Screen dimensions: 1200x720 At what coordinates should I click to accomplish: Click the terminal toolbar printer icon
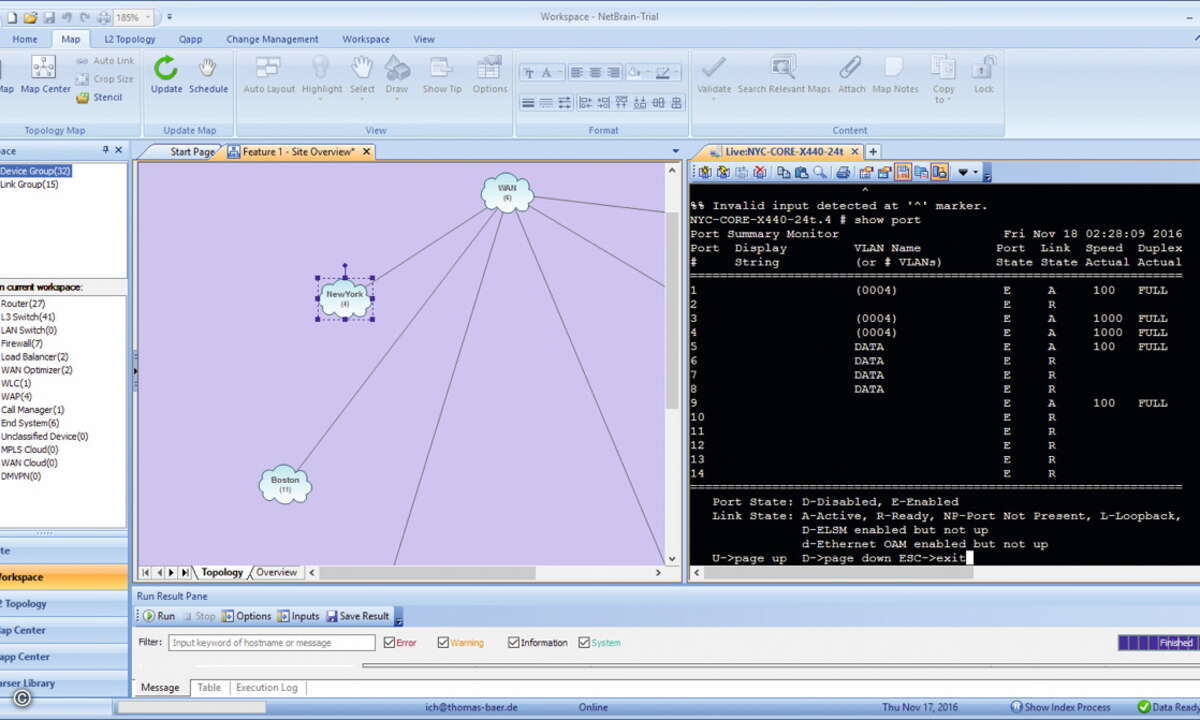[x=843, y=172]
